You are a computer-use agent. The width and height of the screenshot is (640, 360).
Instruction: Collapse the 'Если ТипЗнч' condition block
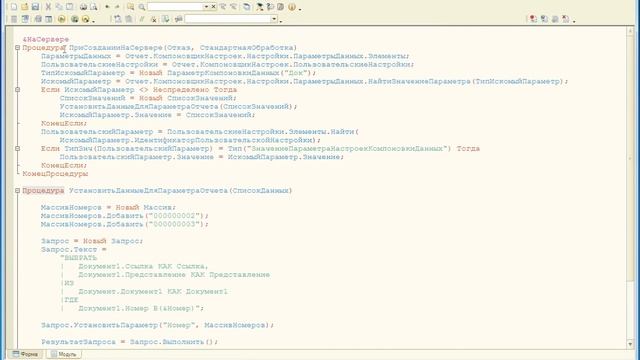(17, 149)
